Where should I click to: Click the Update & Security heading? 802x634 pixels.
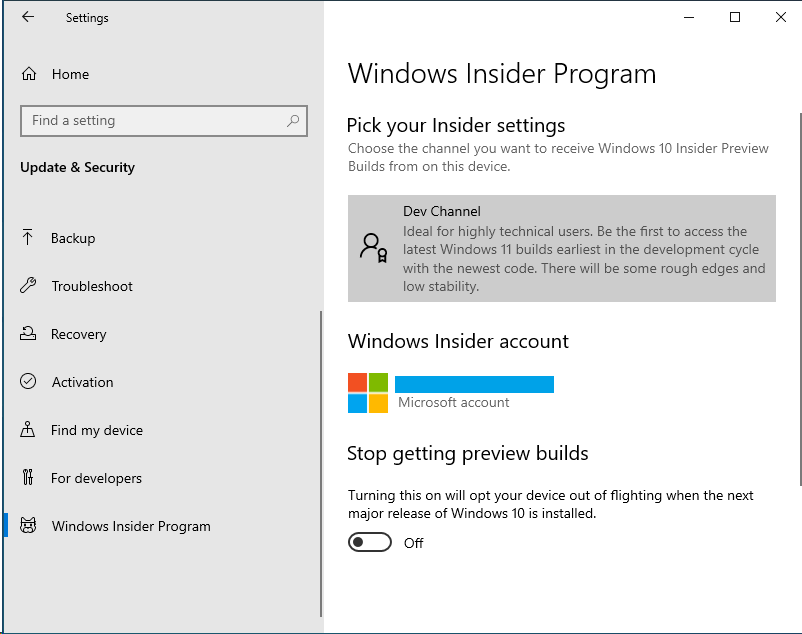(x=78, y=167)
